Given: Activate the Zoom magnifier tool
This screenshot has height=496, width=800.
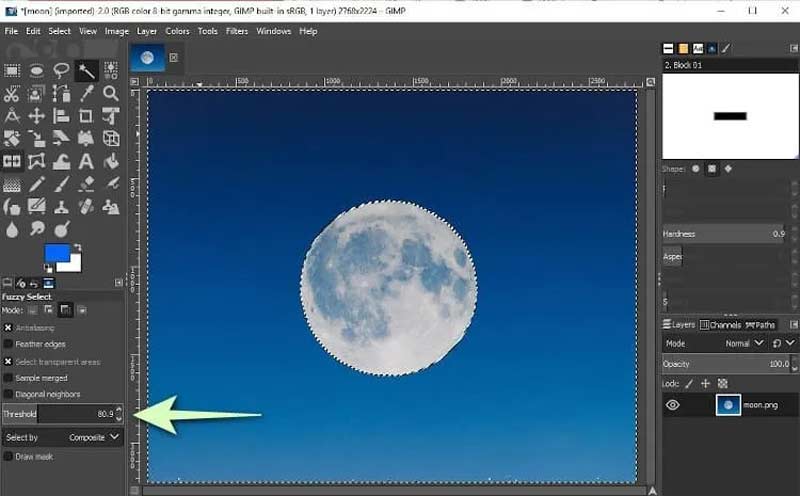Looking at the screenshot, I should [110, 93].
